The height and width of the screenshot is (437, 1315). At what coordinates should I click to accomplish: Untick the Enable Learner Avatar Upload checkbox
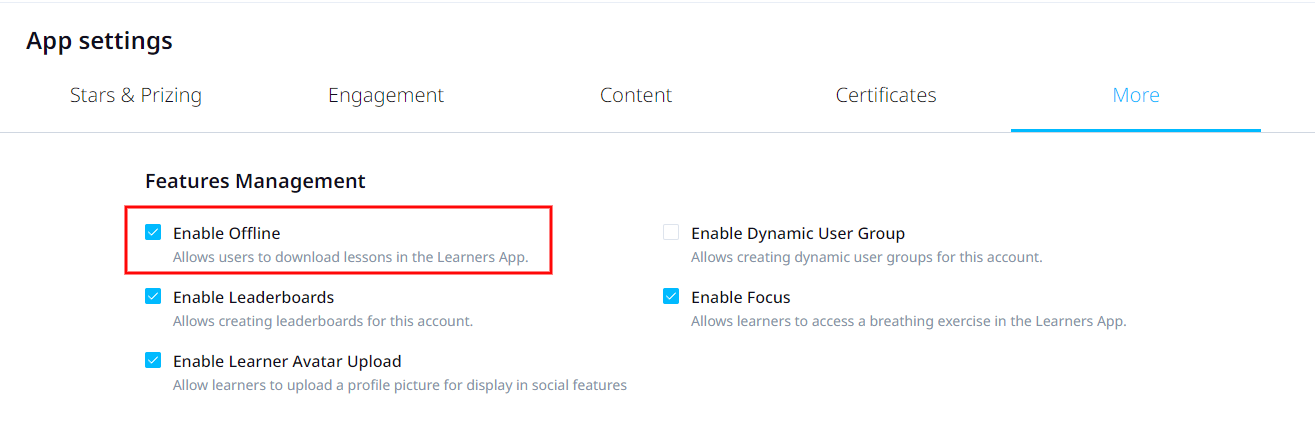(153, 361)
